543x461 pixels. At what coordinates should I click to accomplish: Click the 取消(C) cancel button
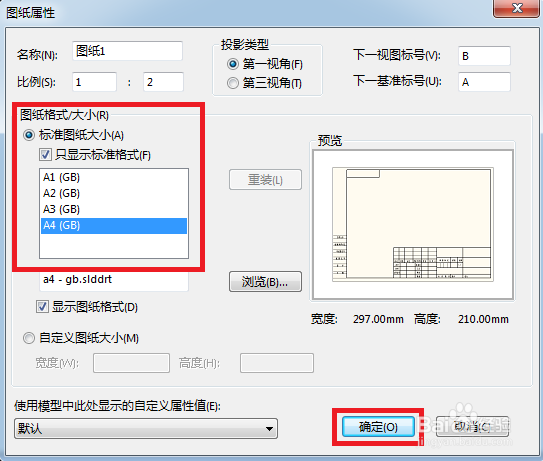(472, 426)
